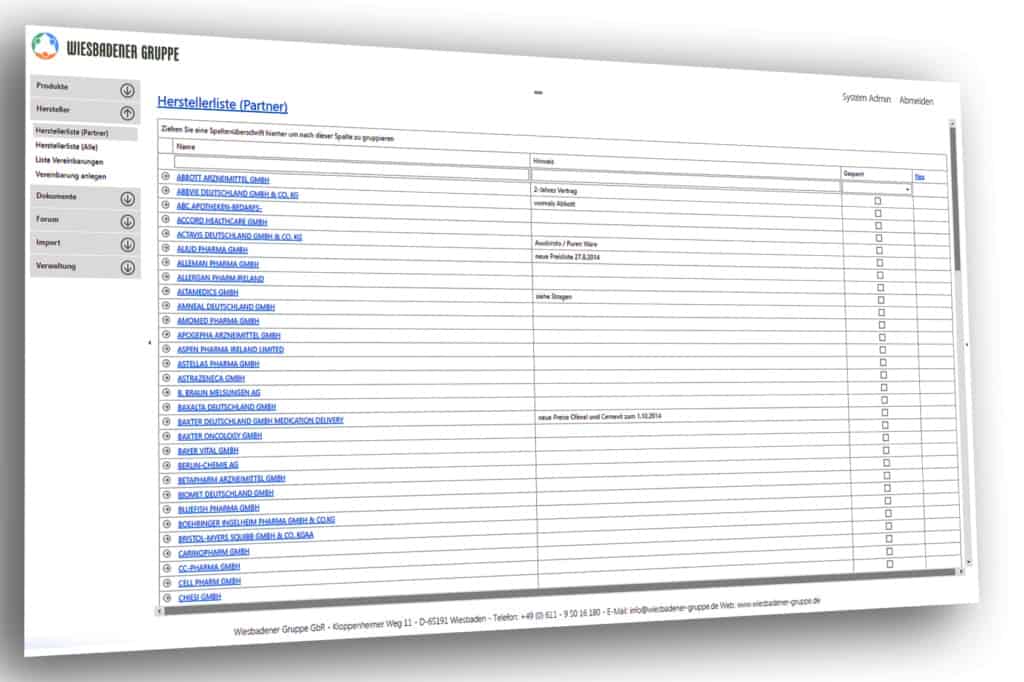1024x682 pixels.
Task: Click the plus icon beside APOGEPHA ARZNEIMITTEL
Action: click(166, 334)
